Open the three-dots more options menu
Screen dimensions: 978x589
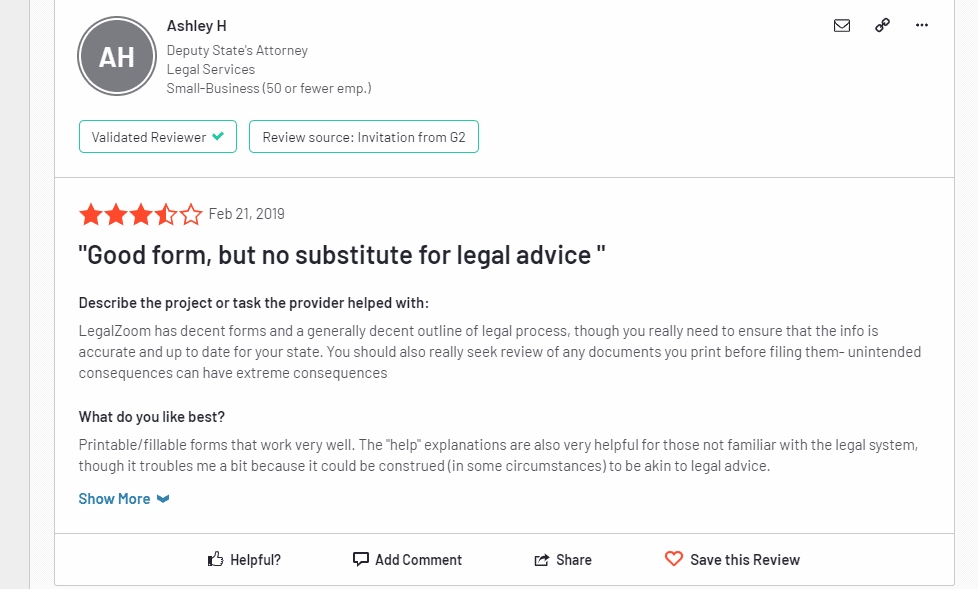coord(922,25)
